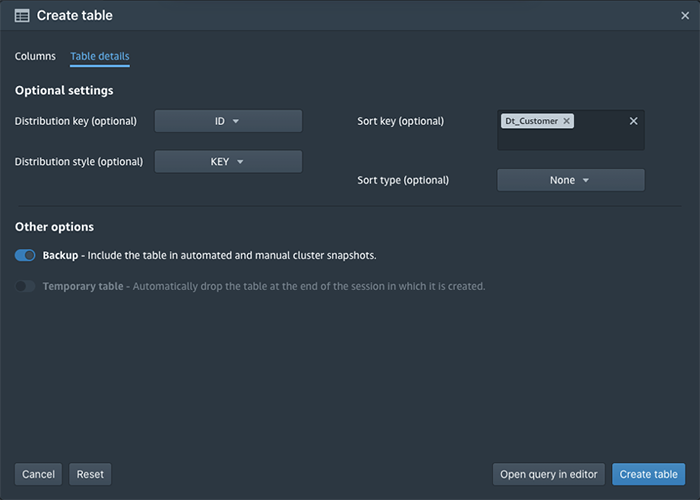This screenshot has width=700, height=500.
Task: Toggle the Temporary table switch
Action: point(25,286)
